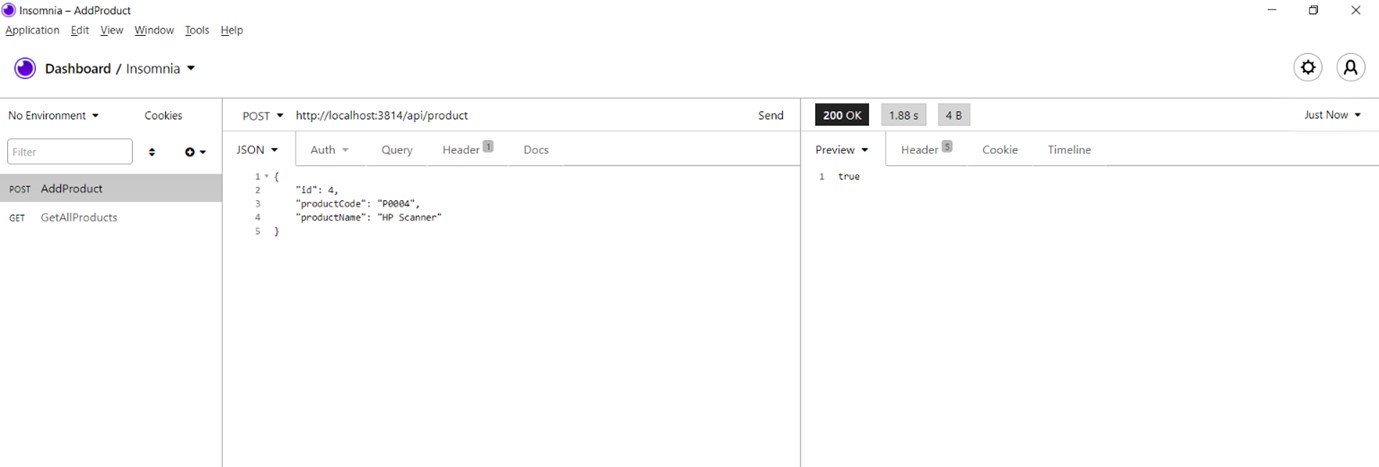Open the View menu
Image resolution: width=1379 pixels, height=467 pixels.
coord(112,30)
